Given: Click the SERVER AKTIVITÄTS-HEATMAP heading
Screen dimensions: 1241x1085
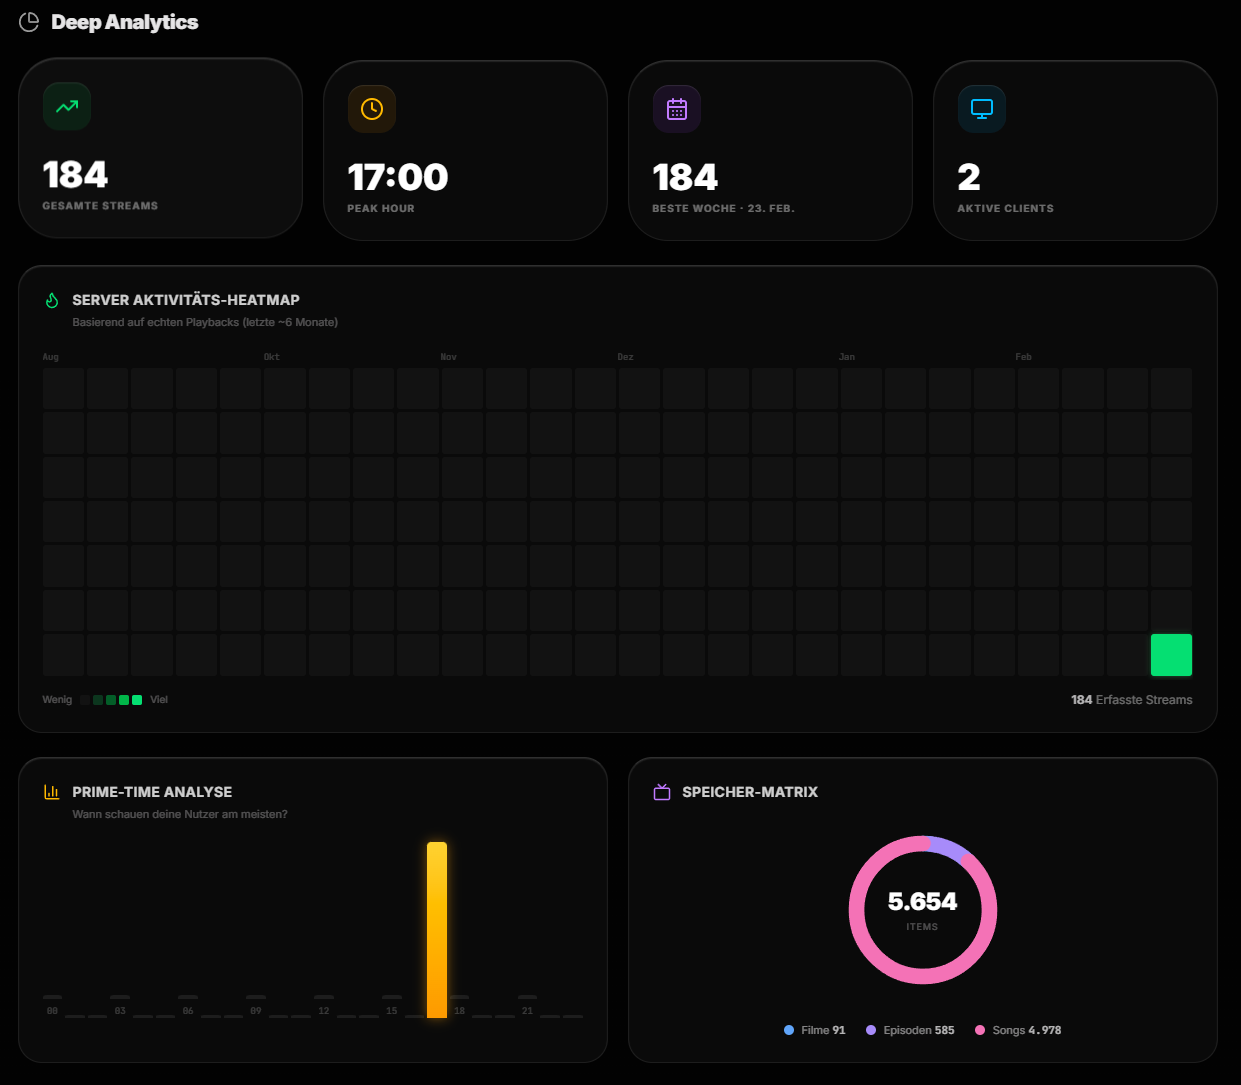Looking at the screenshot, I should pyautogui.click(x=186, y=300).
